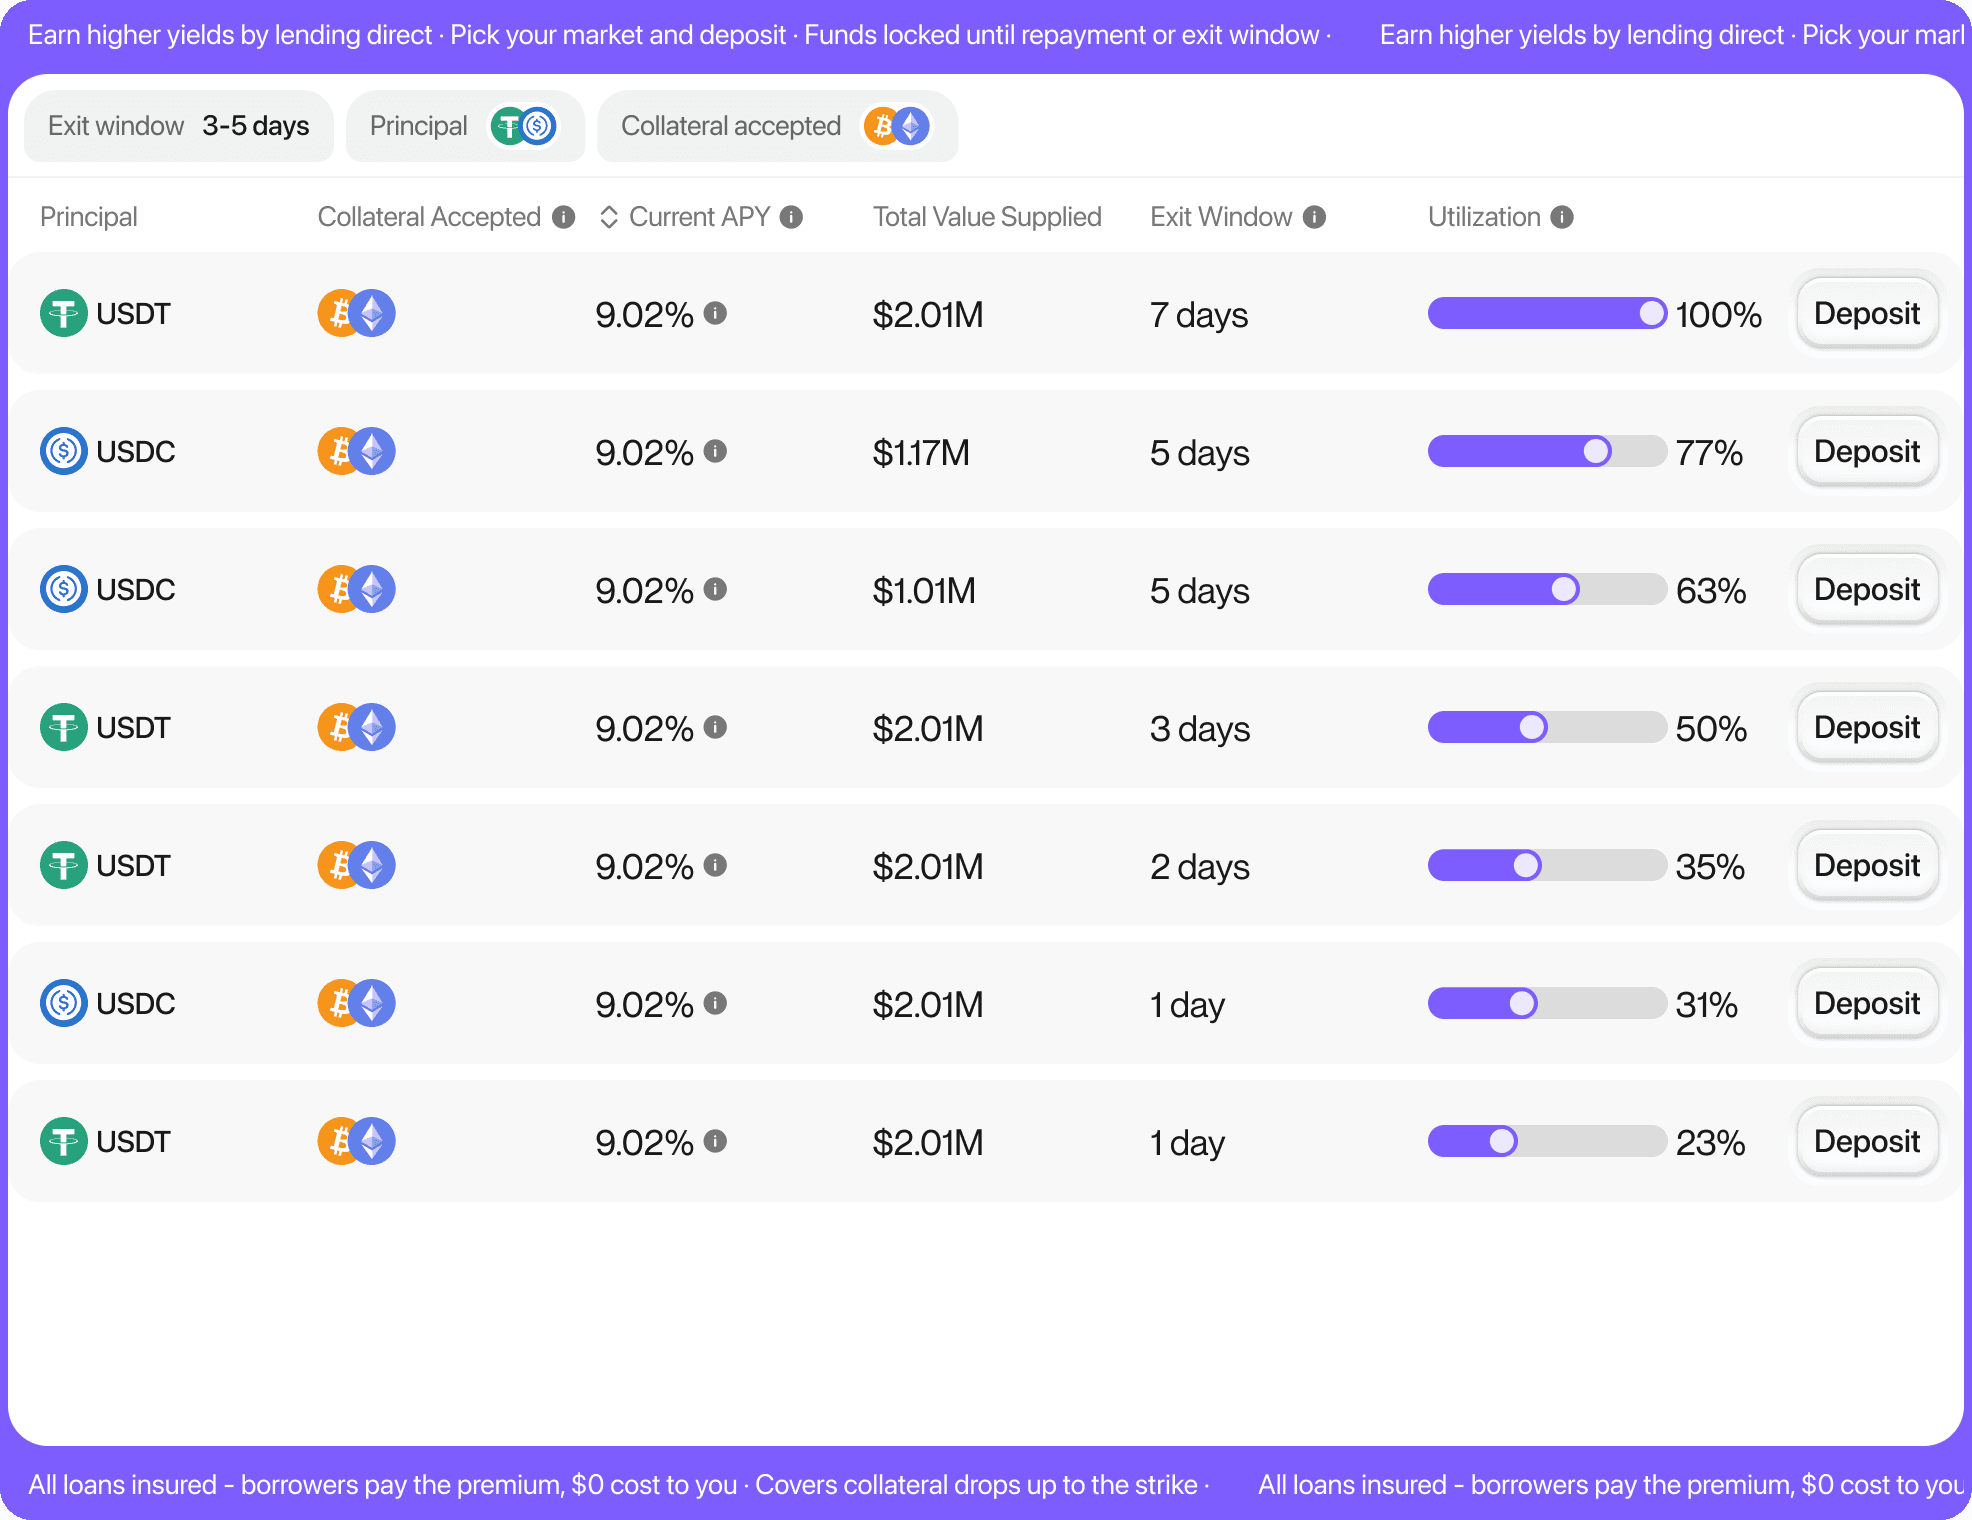Click the USDC coin icon in the 31% row

click(x=64, y=1003)
